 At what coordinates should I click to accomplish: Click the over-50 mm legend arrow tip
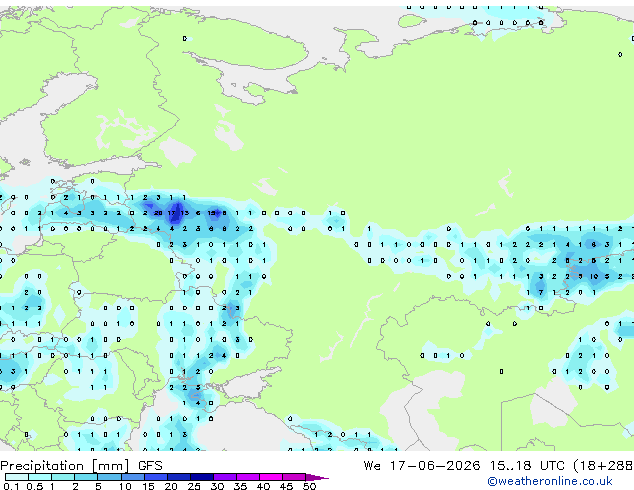coord(317,477)
